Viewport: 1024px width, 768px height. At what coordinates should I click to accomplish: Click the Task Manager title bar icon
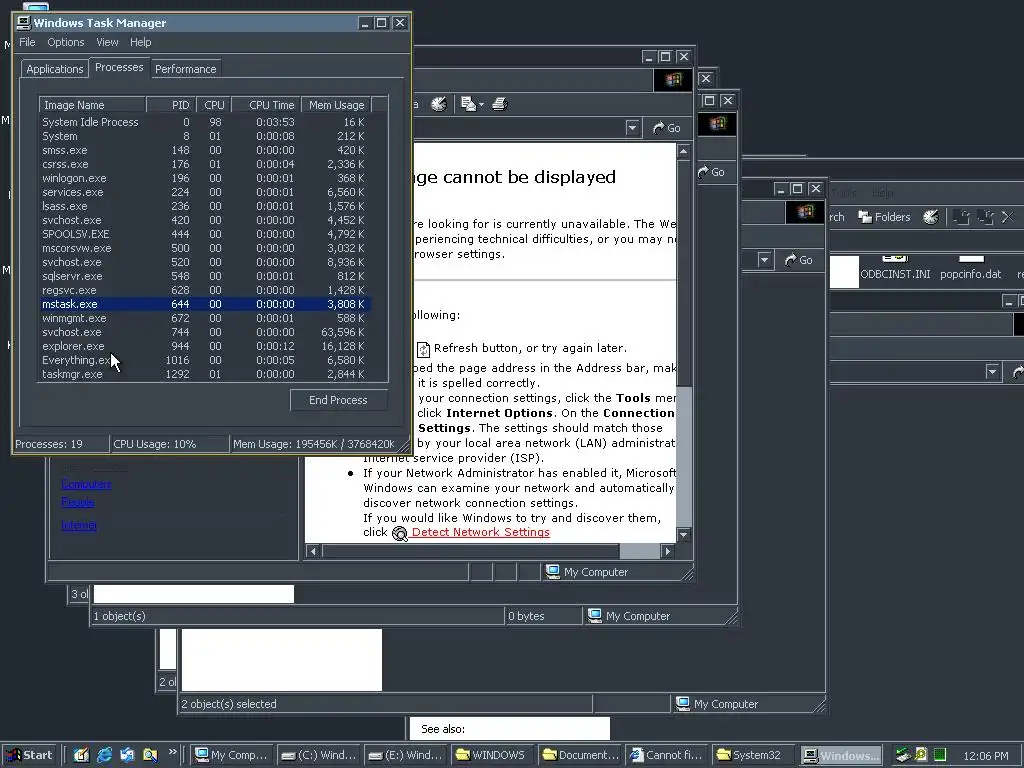[24, 22]
